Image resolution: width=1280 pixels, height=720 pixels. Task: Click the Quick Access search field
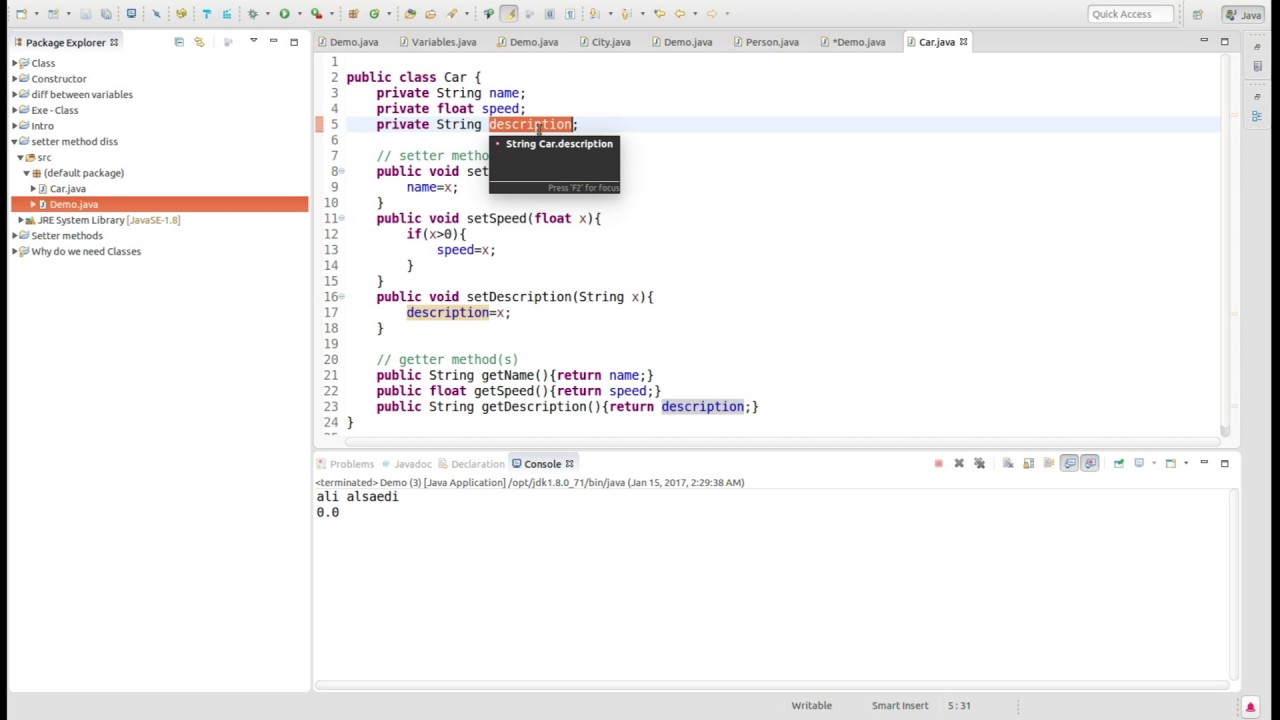(1130, 14)
